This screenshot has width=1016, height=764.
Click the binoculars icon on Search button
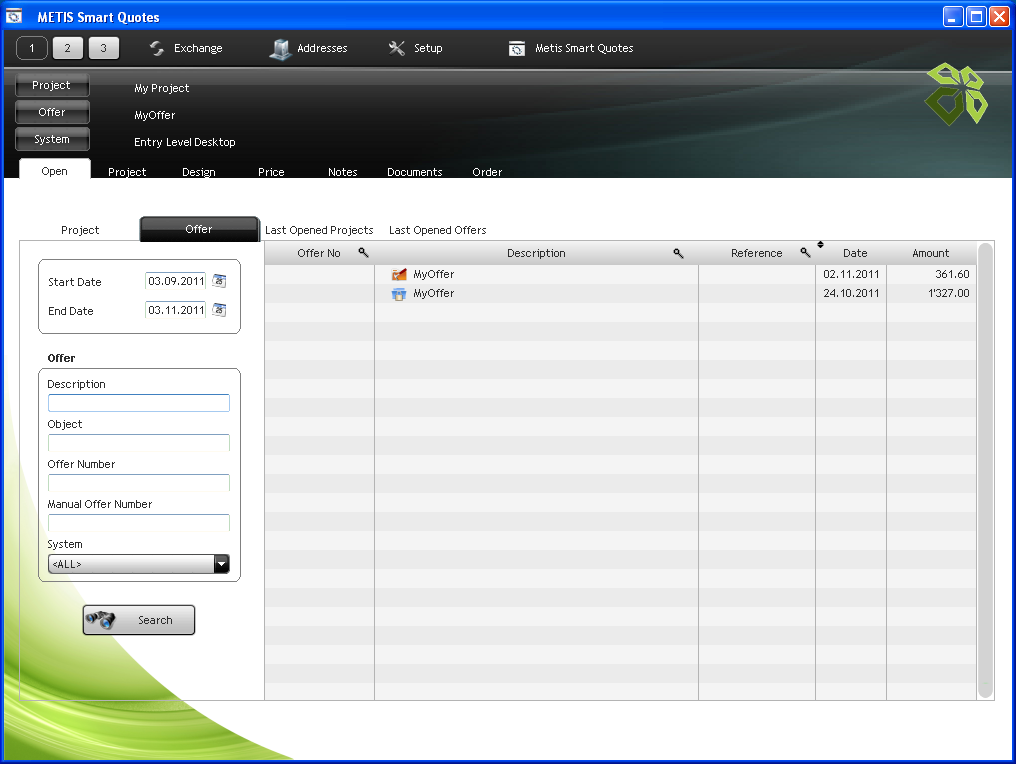coord(100,619)
